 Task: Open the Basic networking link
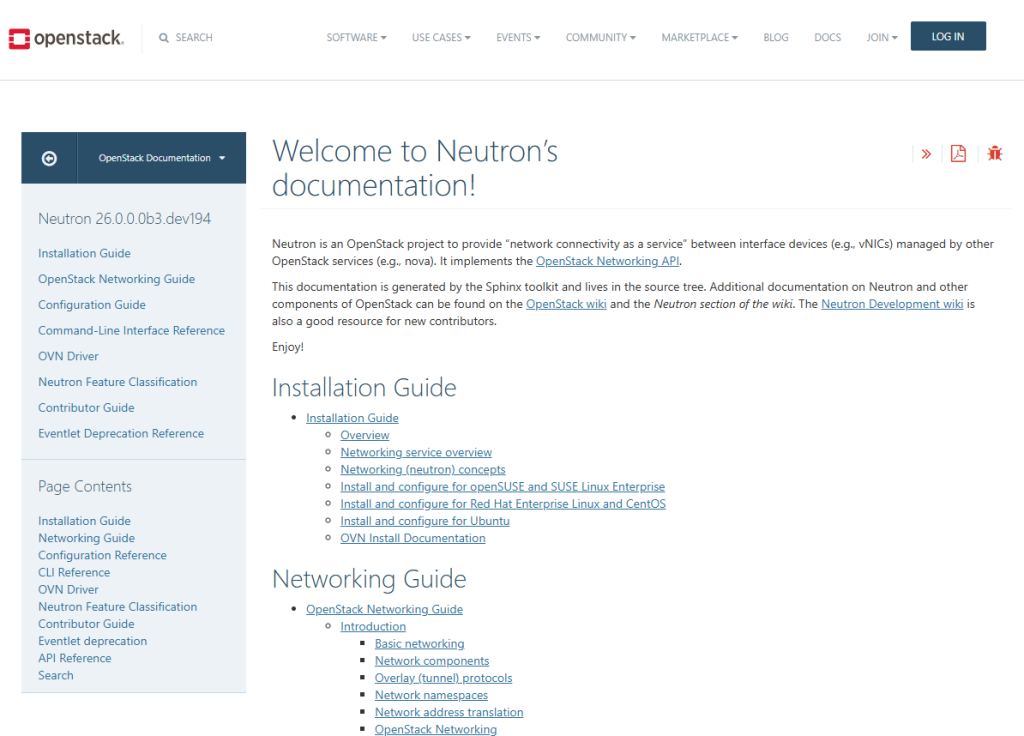click(419, 644)
